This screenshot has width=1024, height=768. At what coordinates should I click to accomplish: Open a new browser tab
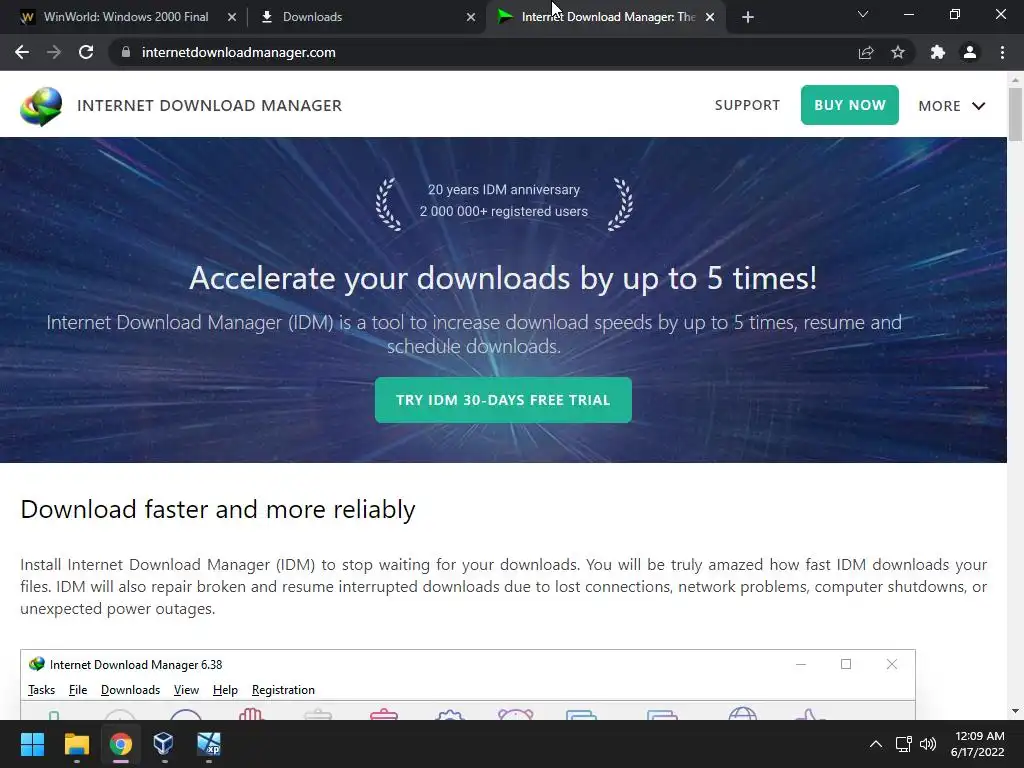tap(748, 17)
